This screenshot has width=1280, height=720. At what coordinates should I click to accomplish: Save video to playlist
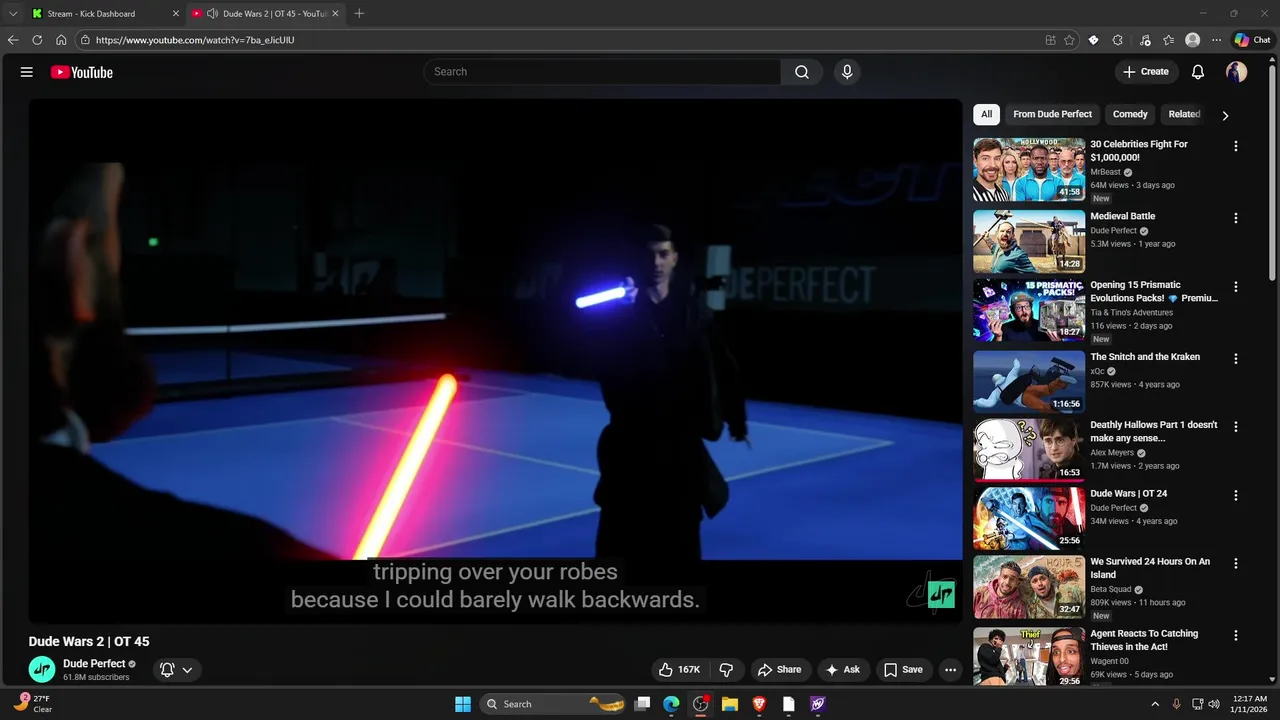pyautogui.click(x=903, y=670)
